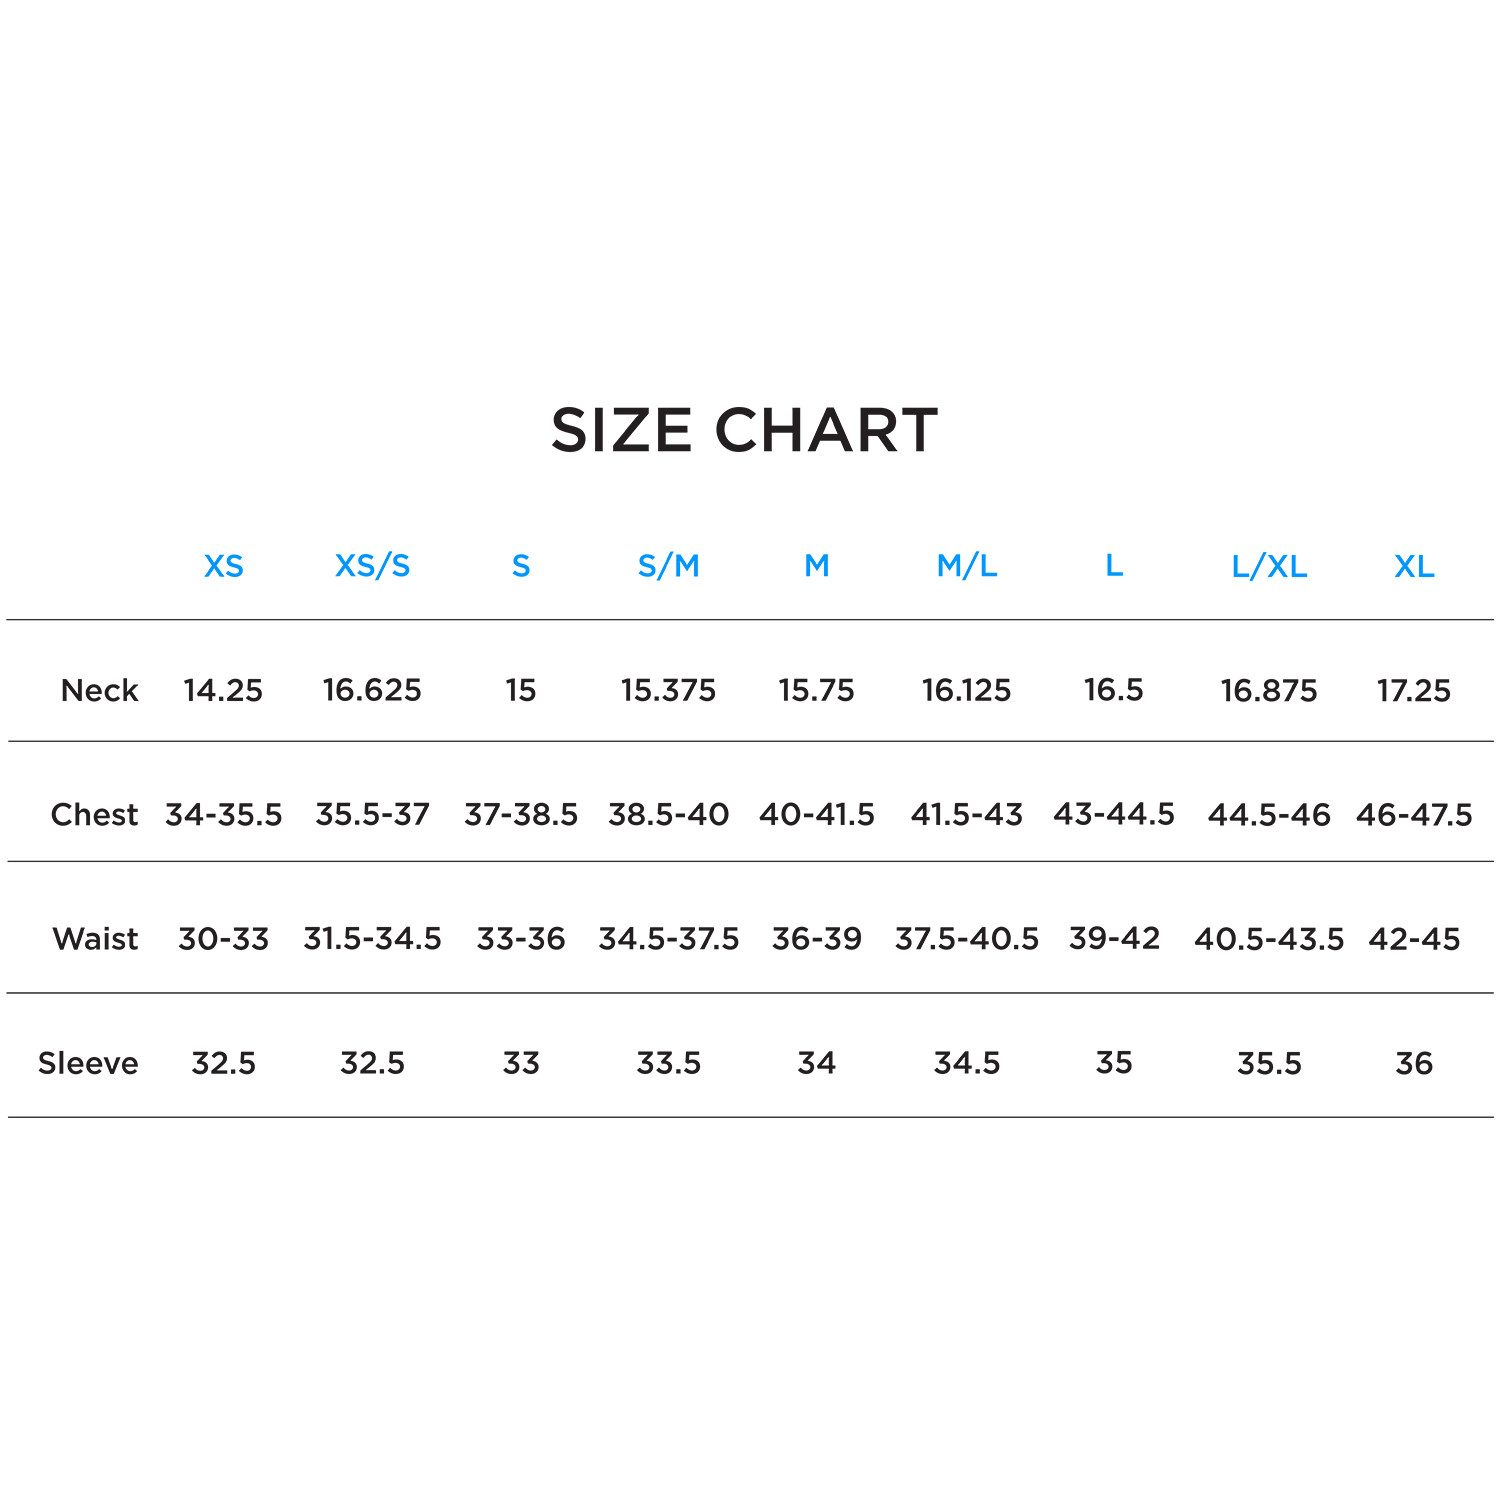Click the 46-47.5 chest range
This screenshot has width=1500, height=1500.
(1414, 814)
